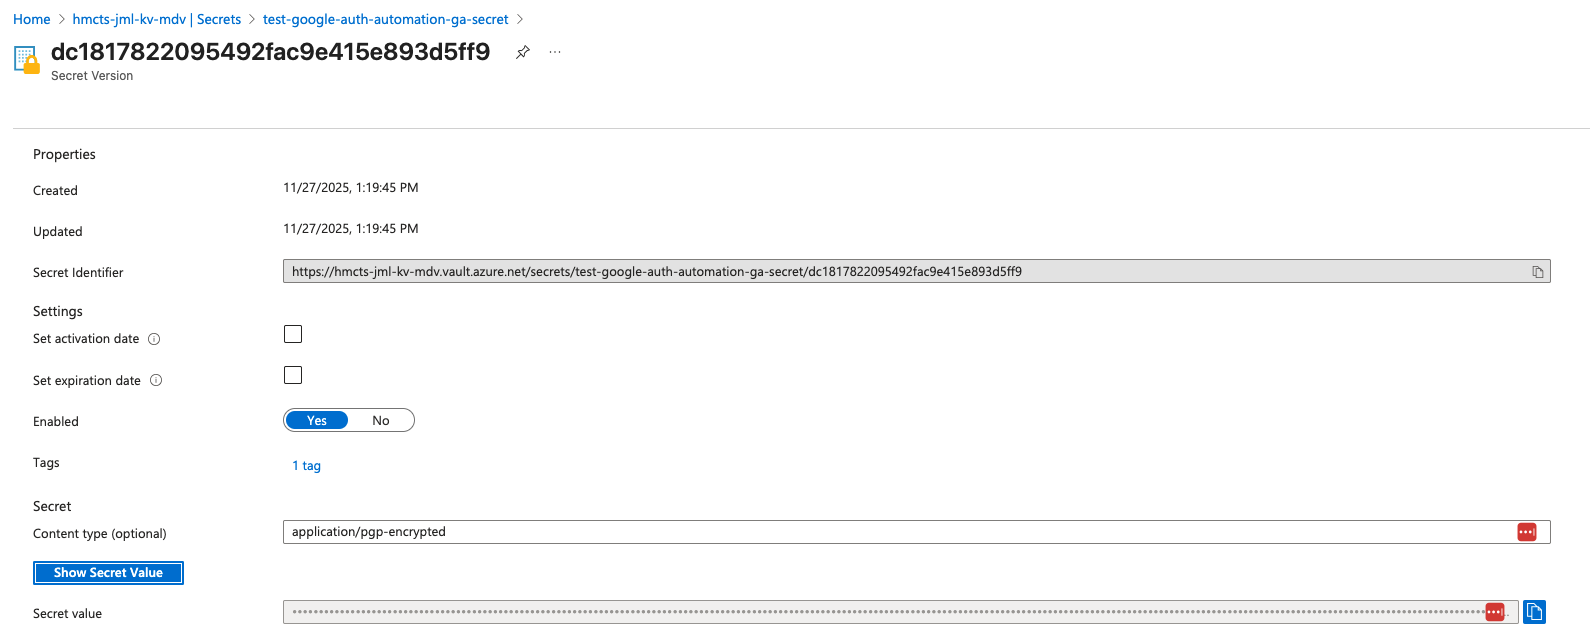Click red password manager icon in Content type

click(x=1526, y=532)
